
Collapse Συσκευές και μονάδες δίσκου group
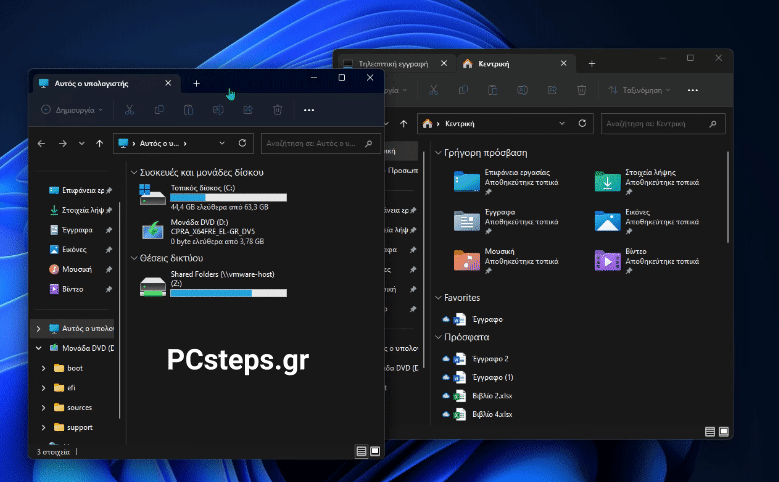click(x=134, y=173)
